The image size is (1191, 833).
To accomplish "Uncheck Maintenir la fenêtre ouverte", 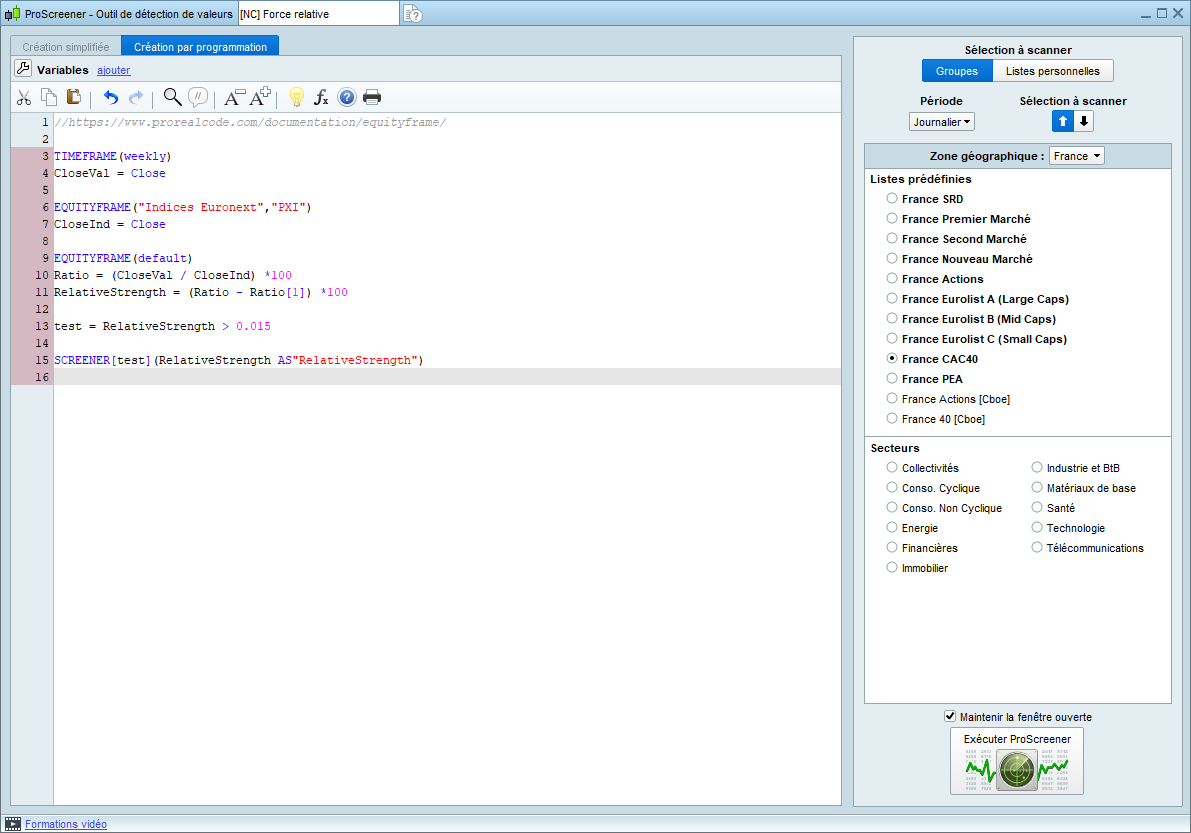I will [950, 716].
